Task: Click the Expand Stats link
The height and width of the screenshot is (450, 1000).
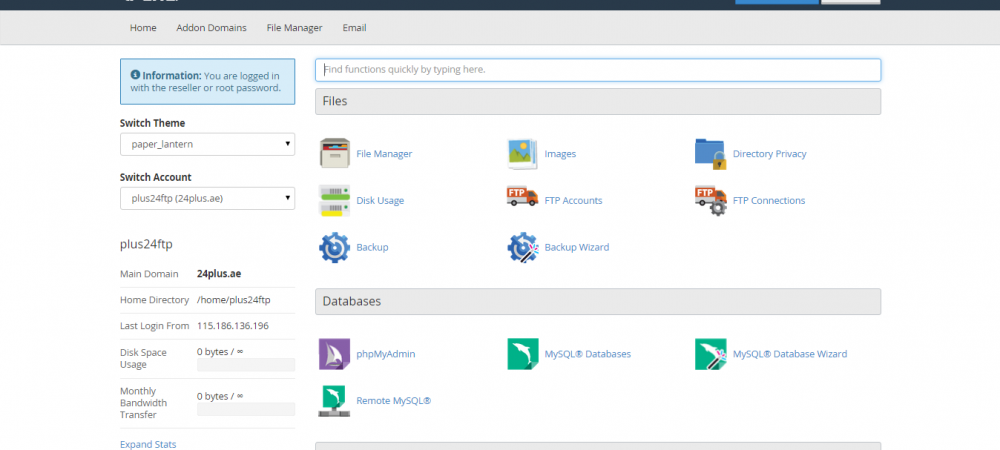Action: [148, 444]
